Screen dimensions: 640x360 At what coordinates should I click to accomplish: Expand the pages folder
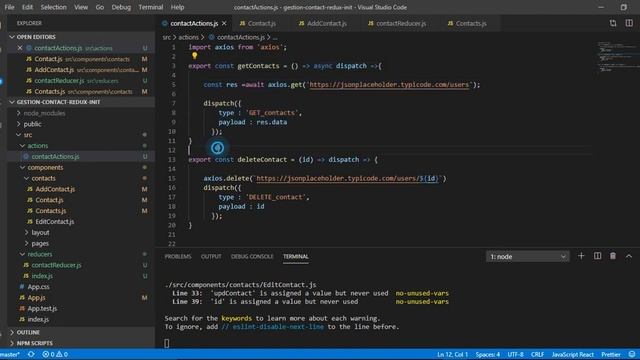point(40,243)
